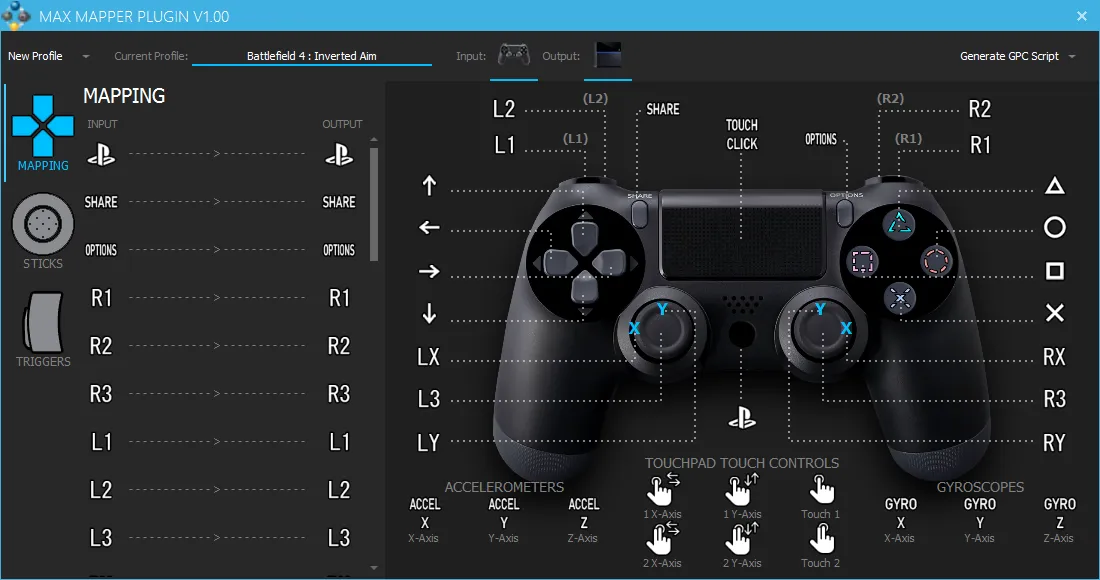The image size is (1100, 580).
Task: Close the Max Mapper Plugin window
Action: [1082, 16]
